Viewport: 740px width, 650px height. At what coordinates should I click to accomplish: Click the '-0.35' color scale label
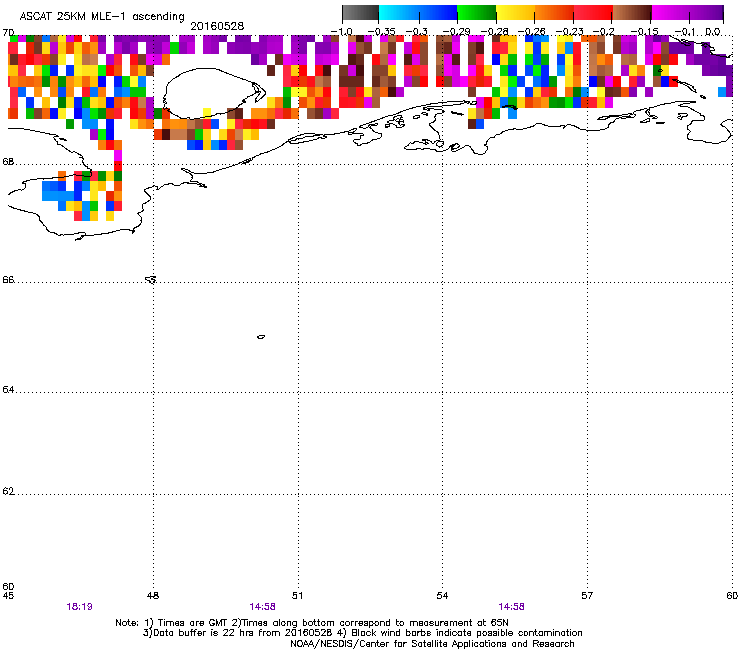(381, 32)
